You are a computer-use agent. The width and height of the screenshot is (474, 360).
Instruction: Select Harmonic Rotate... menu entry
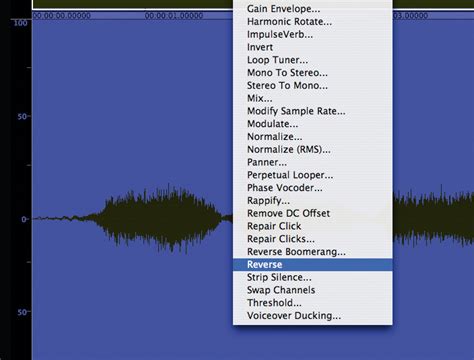(x=312, y=22)
